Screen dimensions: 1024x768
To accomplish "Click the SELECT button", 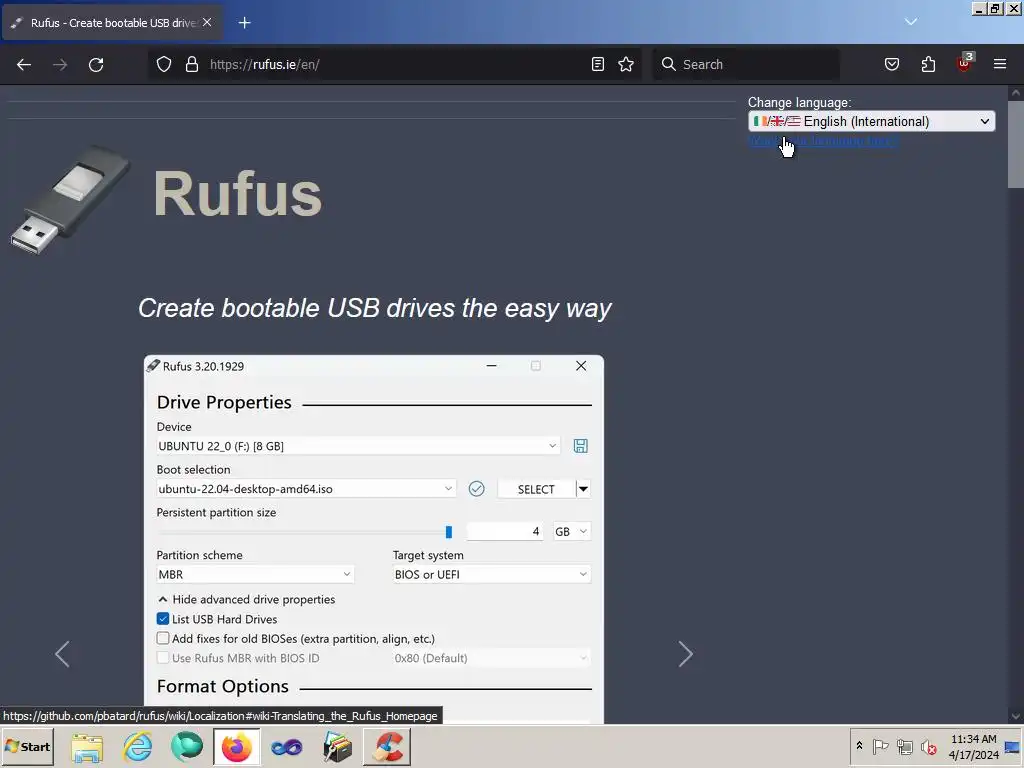I will 536,489.
